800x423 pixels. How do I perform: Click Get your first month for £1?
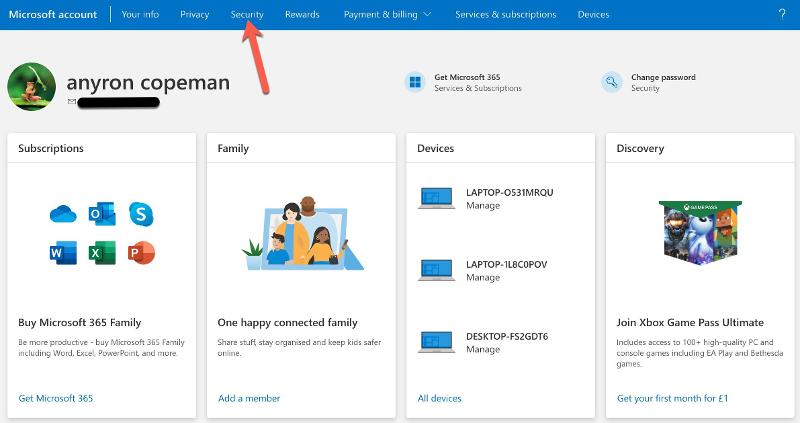pyautogui.click(x=672, y=398)
